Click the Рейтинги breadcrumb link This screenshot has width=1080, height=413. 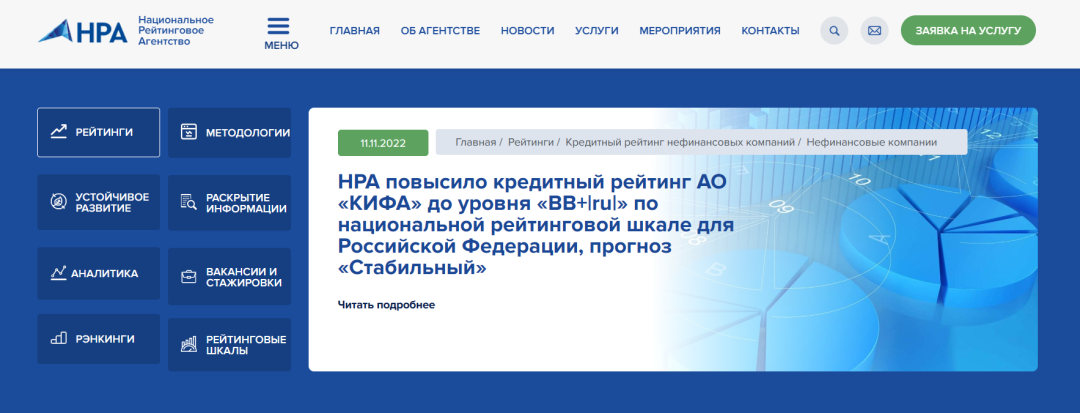530,143
